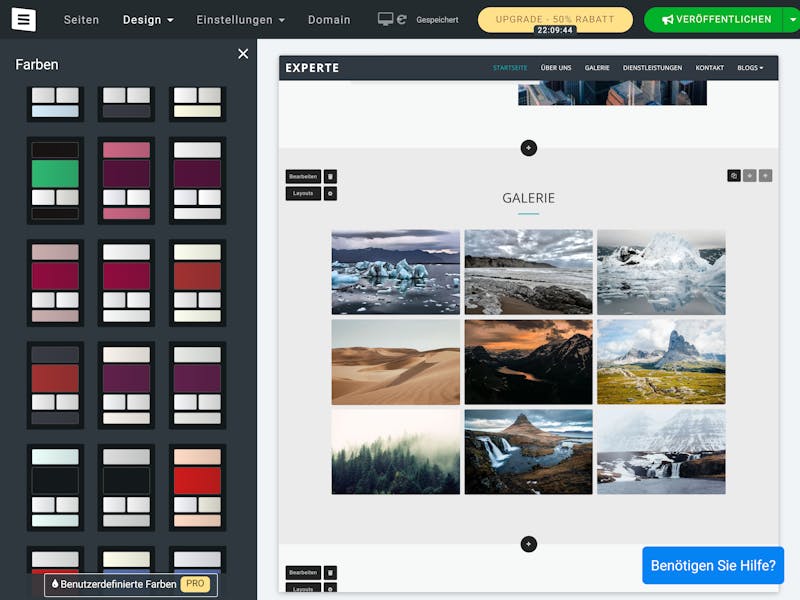Open the green meadow mountain peak photo
The height and width of the screenshot is (600, 800).
[661, 362]
